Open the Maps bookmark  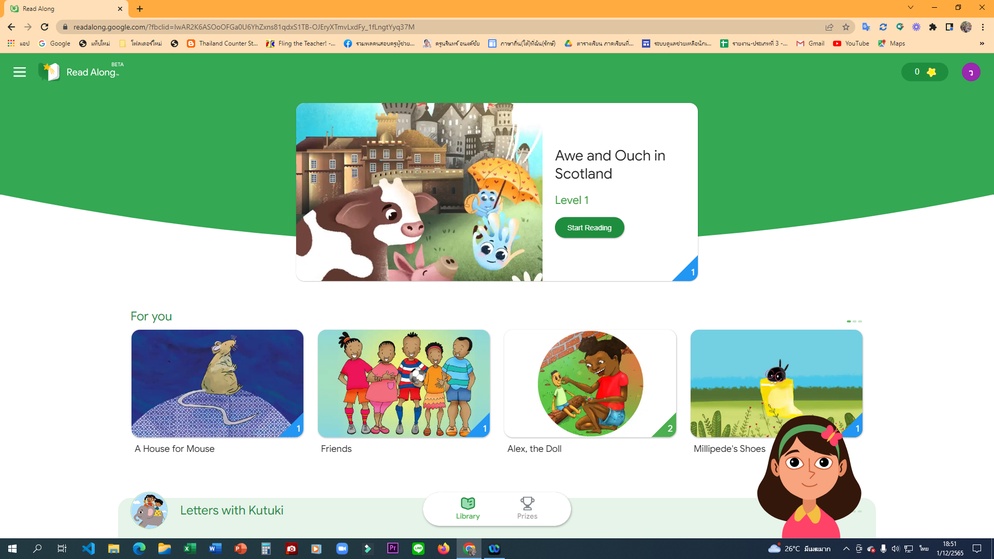(891, 43)
